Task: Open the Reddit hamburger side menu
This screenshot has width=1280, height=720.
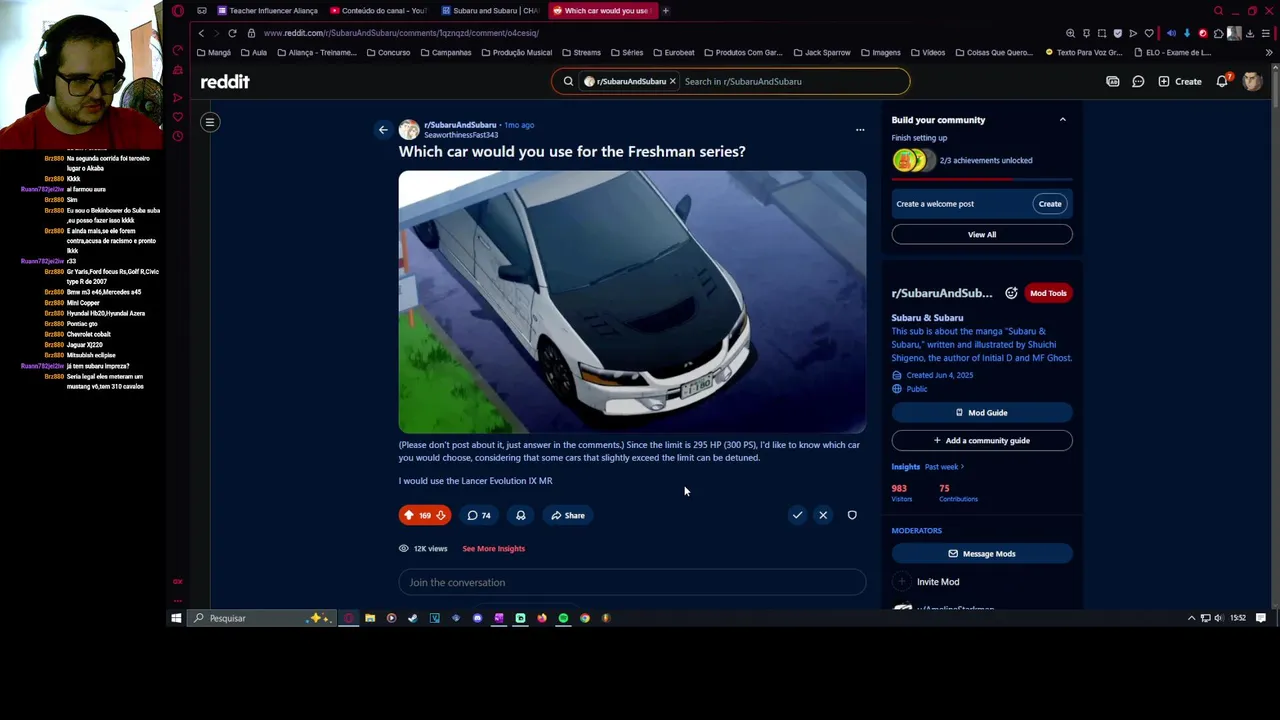Action: 210,122
